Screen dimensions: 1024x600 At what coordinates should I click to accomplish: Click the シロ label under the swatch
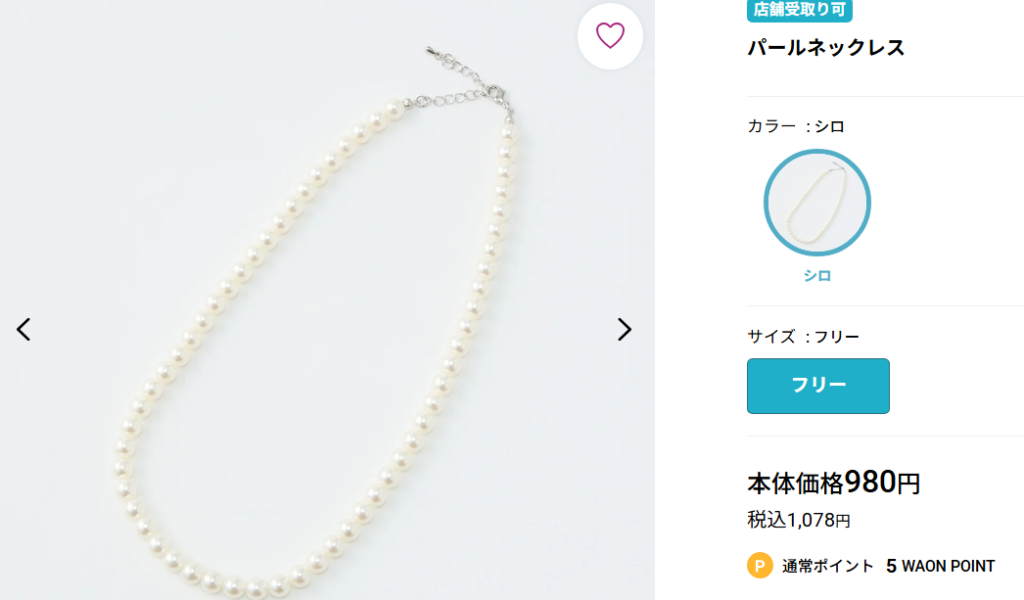point(817,276)
